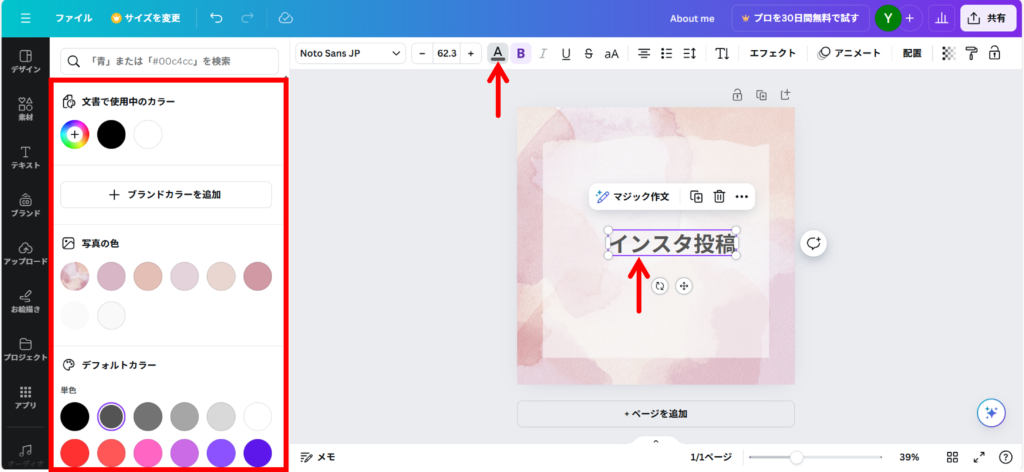
Task: Click the ブランドカラーを追加 button
Action: (166, 195)
